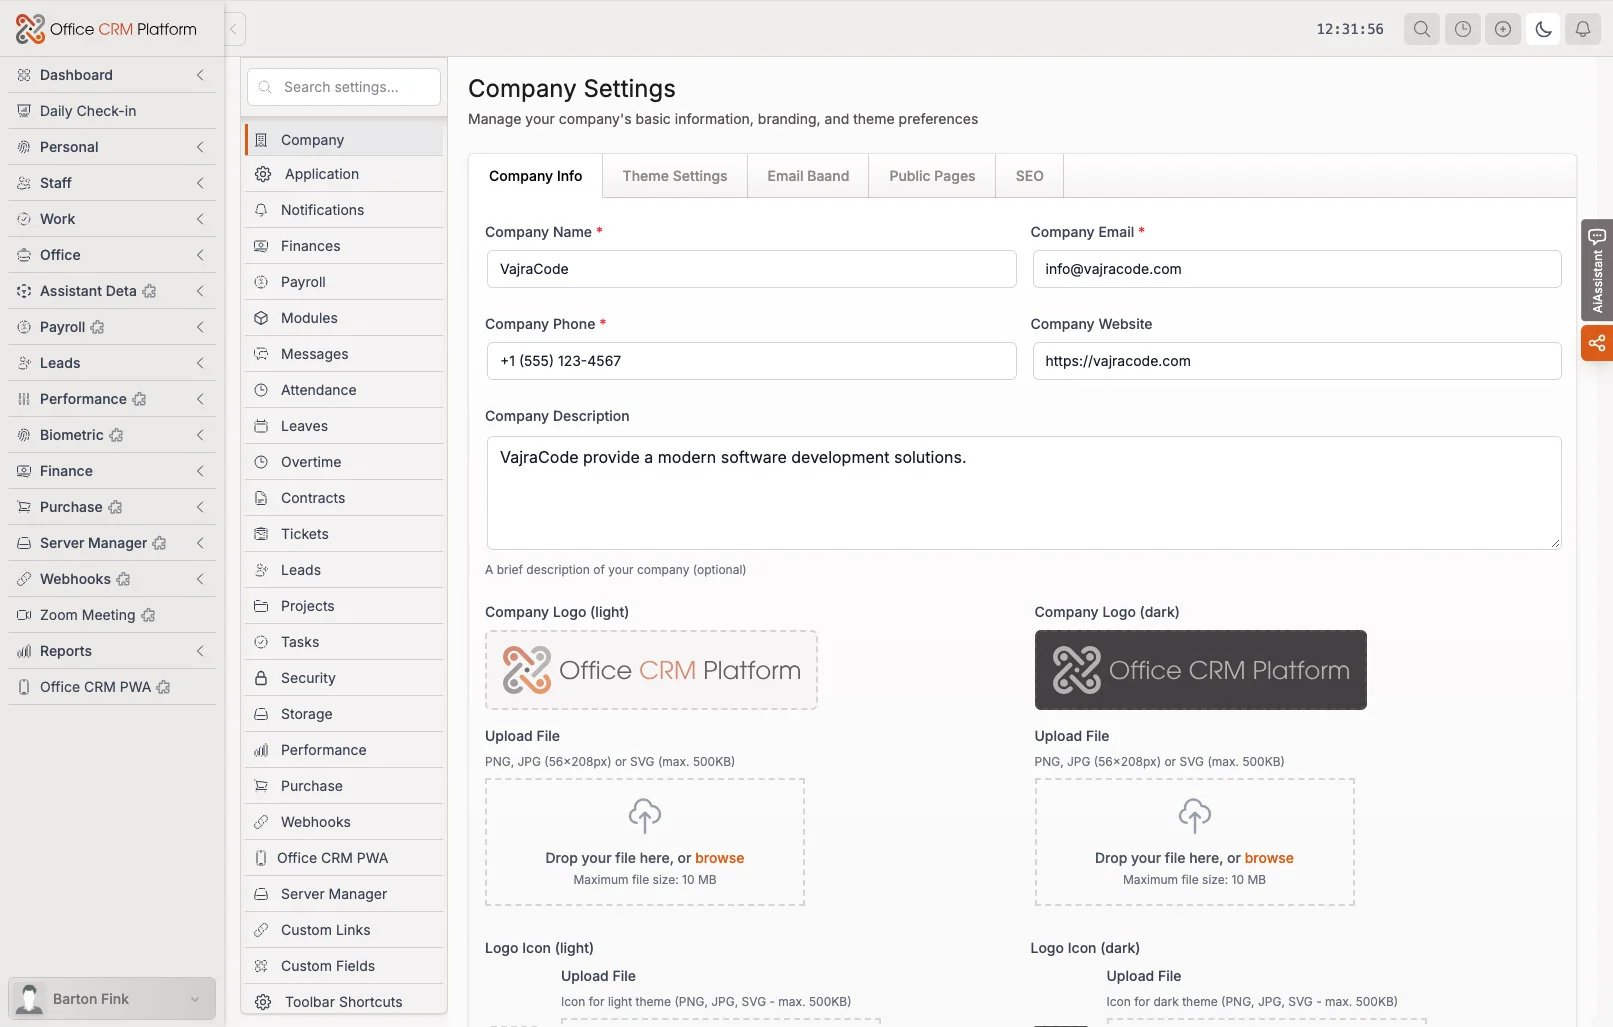Open Webhooks in the settings list
1613x1027 pixels.
pyautogui.click(x=344, y=822)
